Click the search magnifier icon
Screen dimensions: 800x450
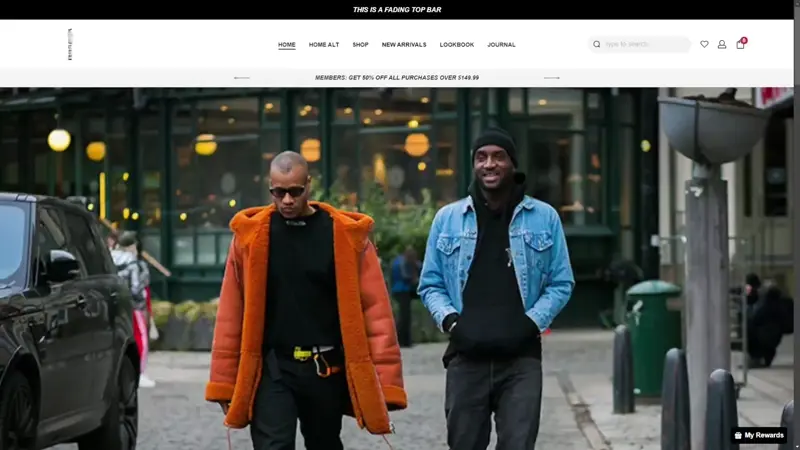(597, 44)
